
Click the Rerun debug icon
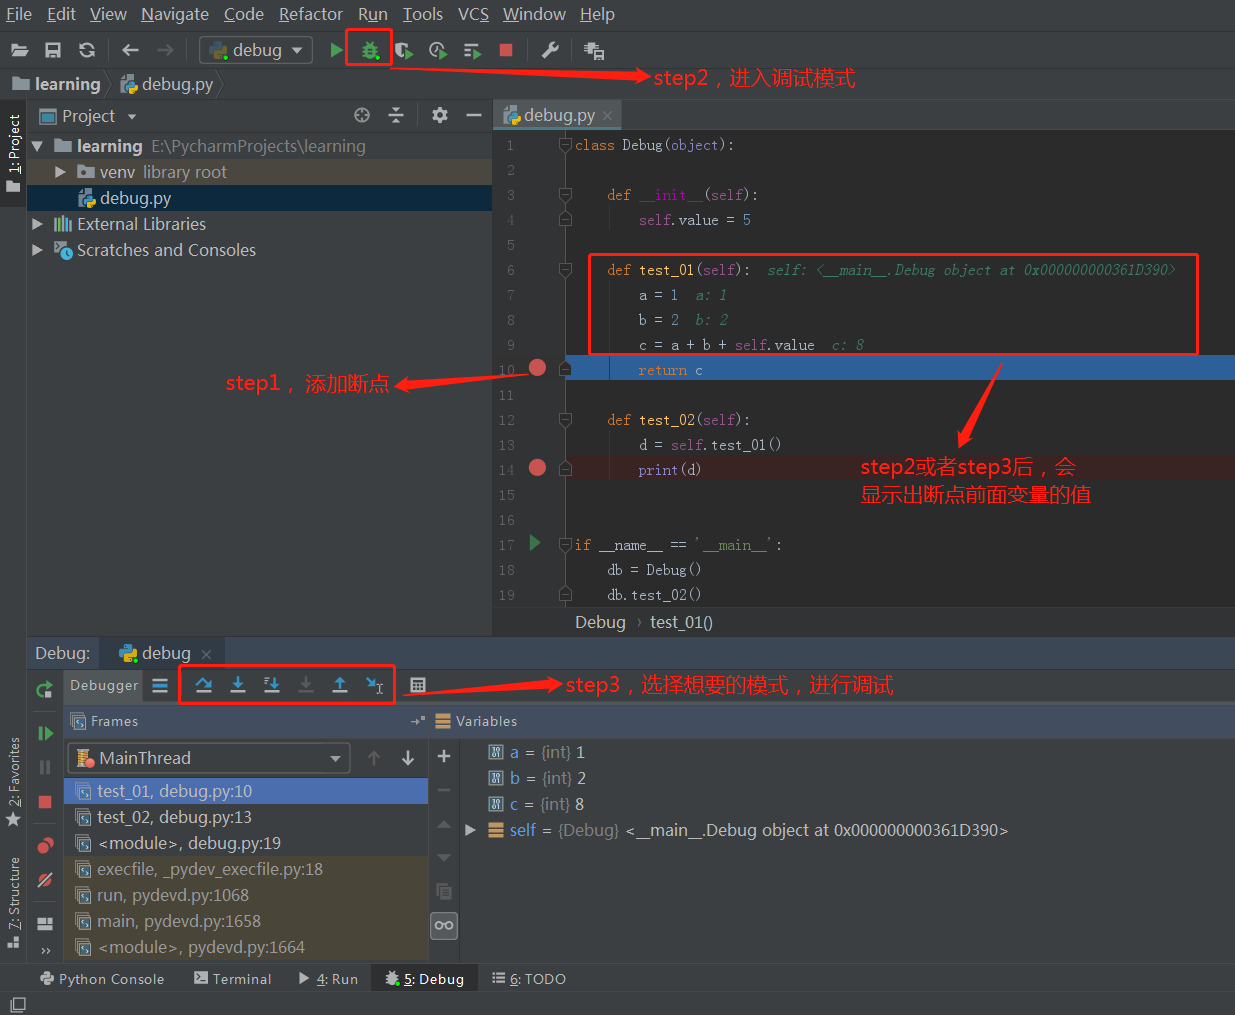(x=45, y=689)
